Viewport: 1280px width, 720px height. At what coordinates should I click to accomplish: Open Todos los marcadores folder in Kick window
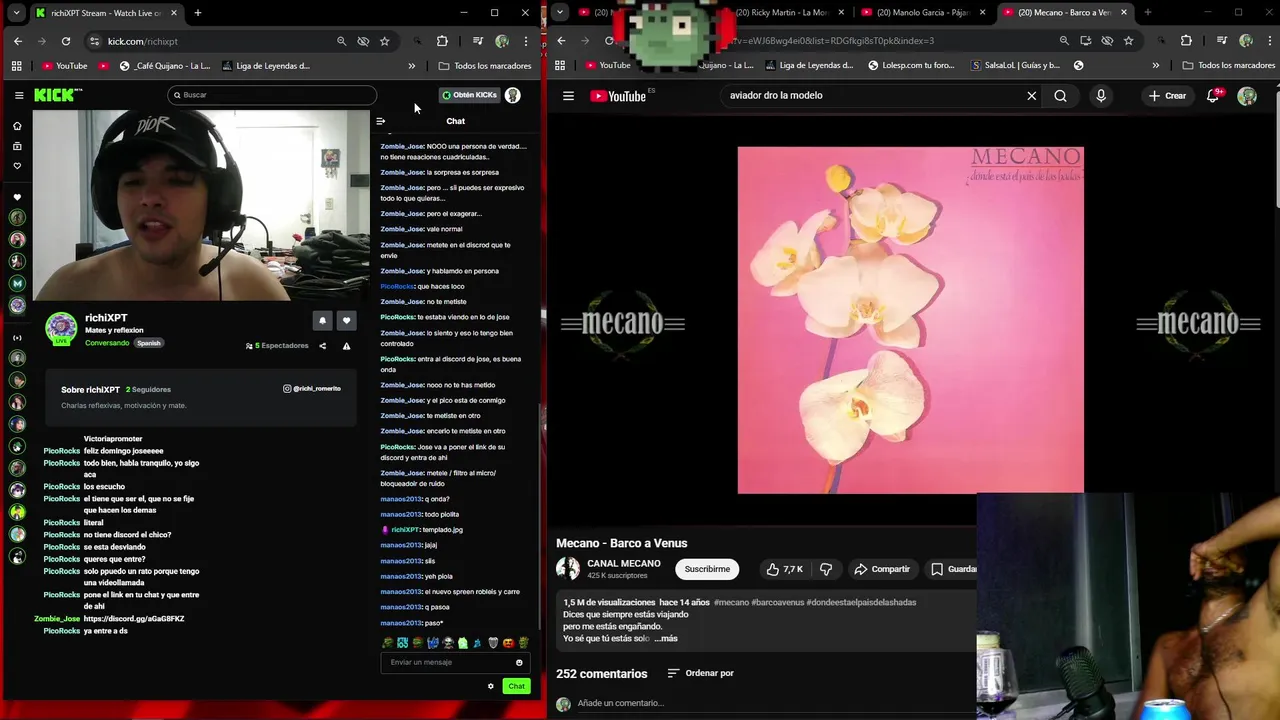pos(485,66)
